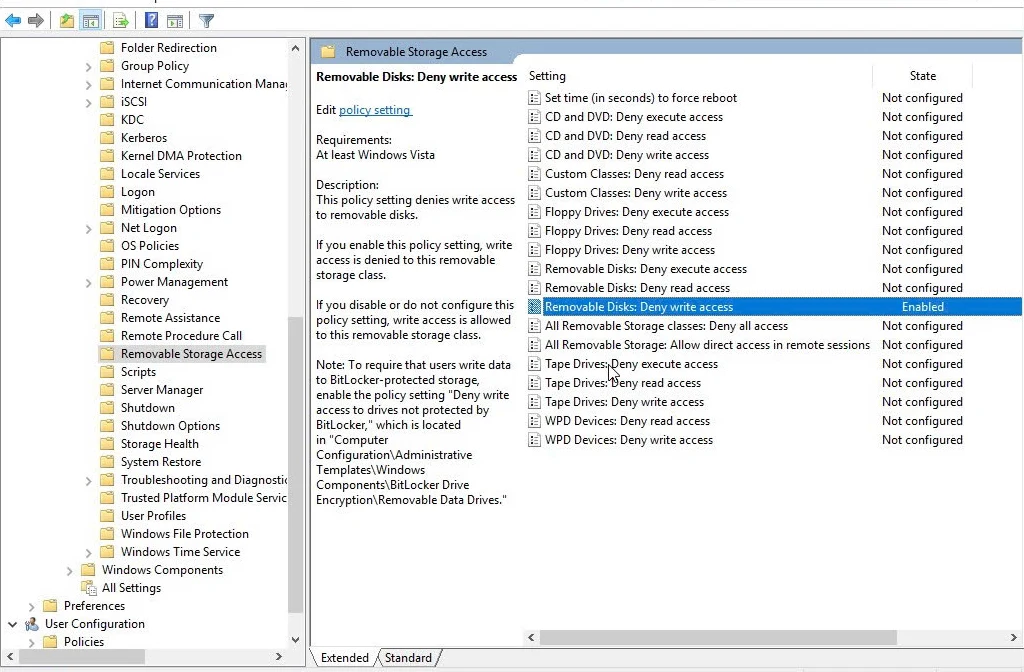Click folder icon next to Recovery
The height and width of the screenshot is (672, 1024).
[107, 300]
